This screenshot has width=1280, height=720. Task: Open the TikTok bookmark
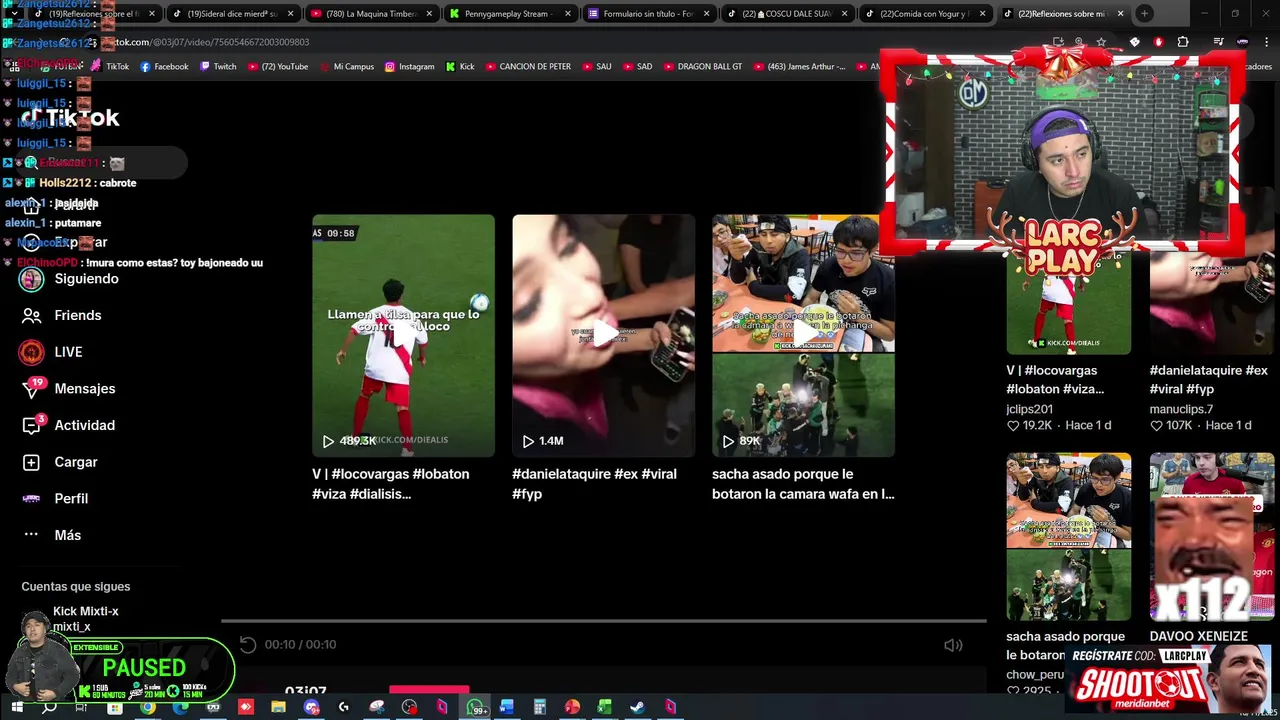[x=111, y=67]
